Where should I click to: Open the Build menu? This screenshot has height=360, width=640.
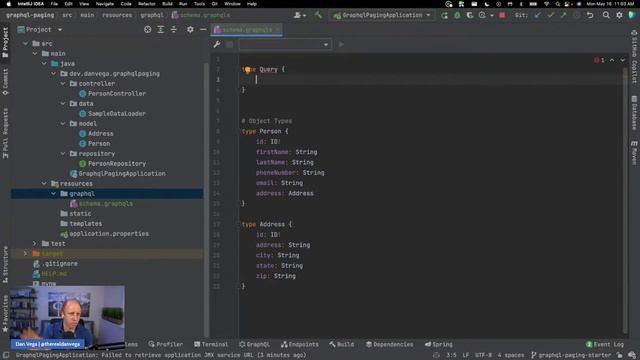click(167, 4)
